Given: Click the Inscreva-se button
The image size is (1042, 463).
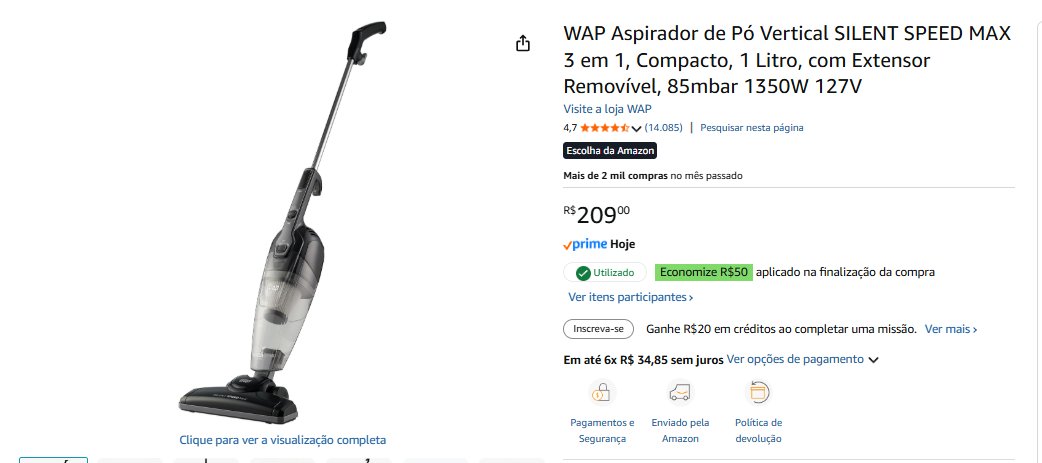Looking at the screenshot, I should point(598,329).
